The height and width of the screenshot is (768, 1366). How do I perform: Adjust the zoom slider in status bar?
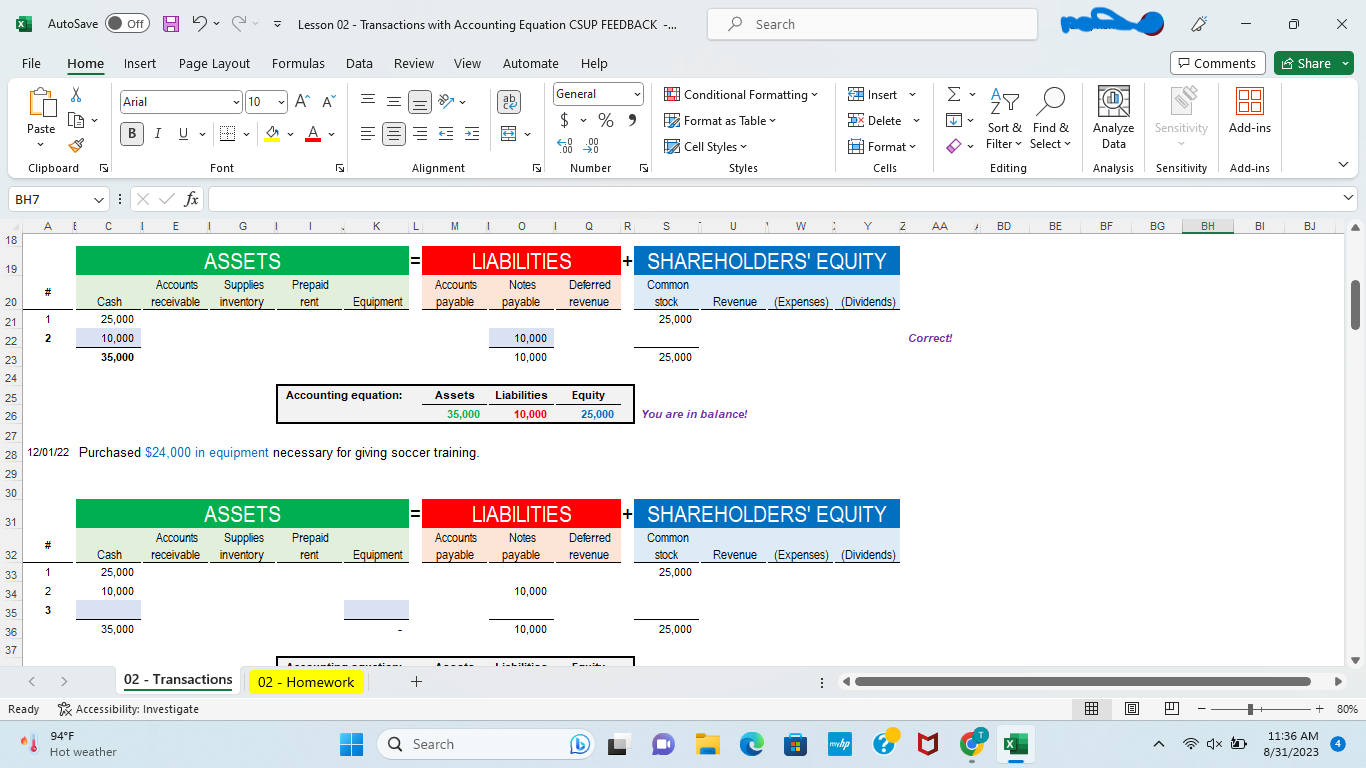(1250, 709)
